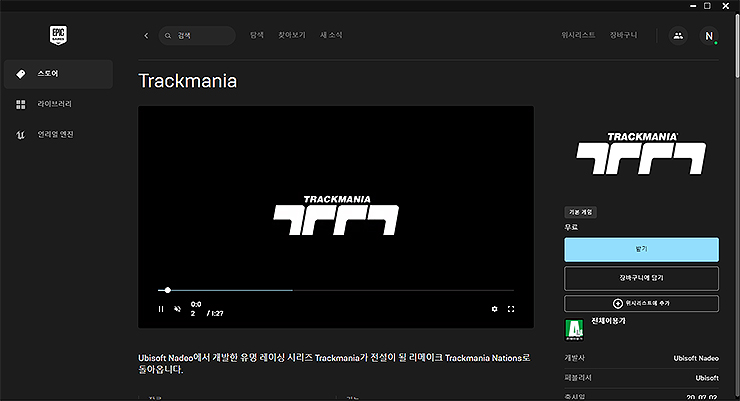740x401 pixels.
Task: Click the Ubisoft Nadeo developer name
Action: click(696, 359)
